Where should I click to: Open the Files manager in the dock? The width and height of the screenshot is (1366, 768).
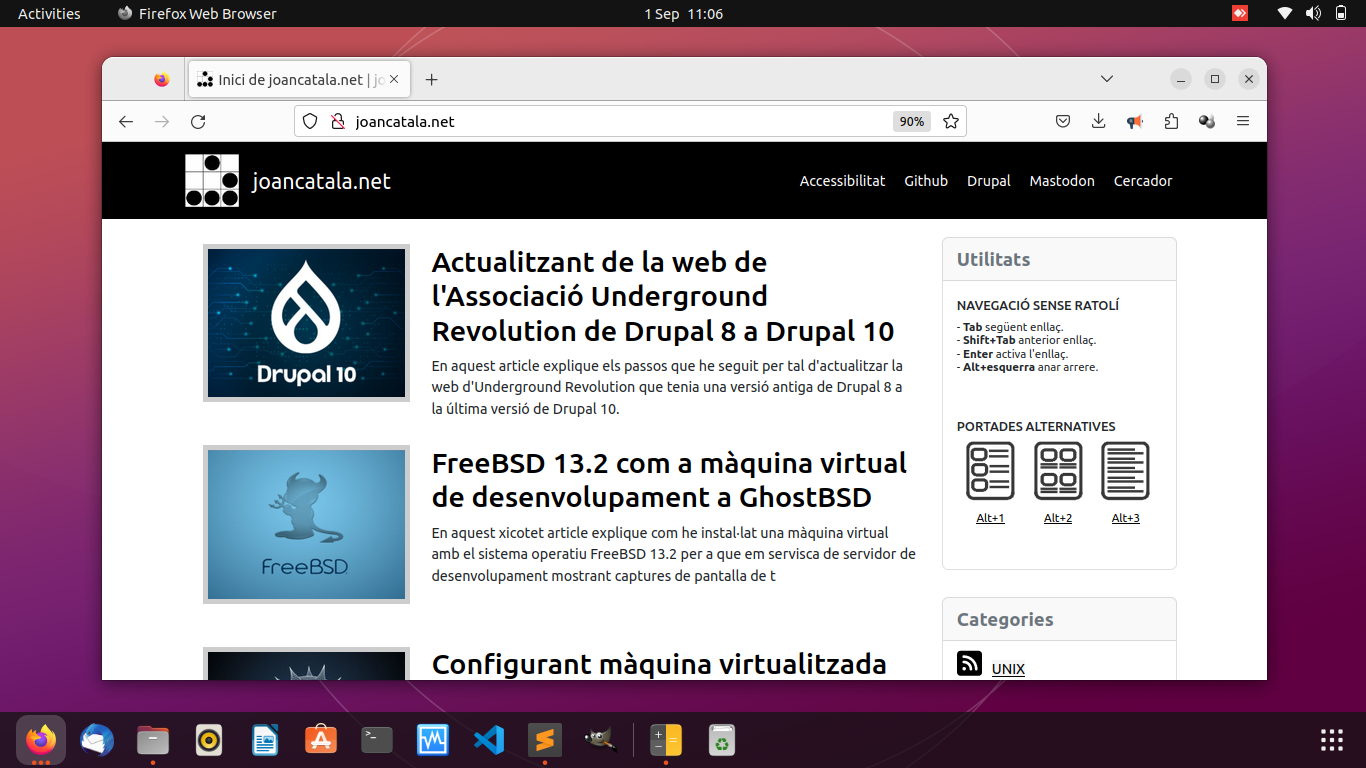point(153,740)
